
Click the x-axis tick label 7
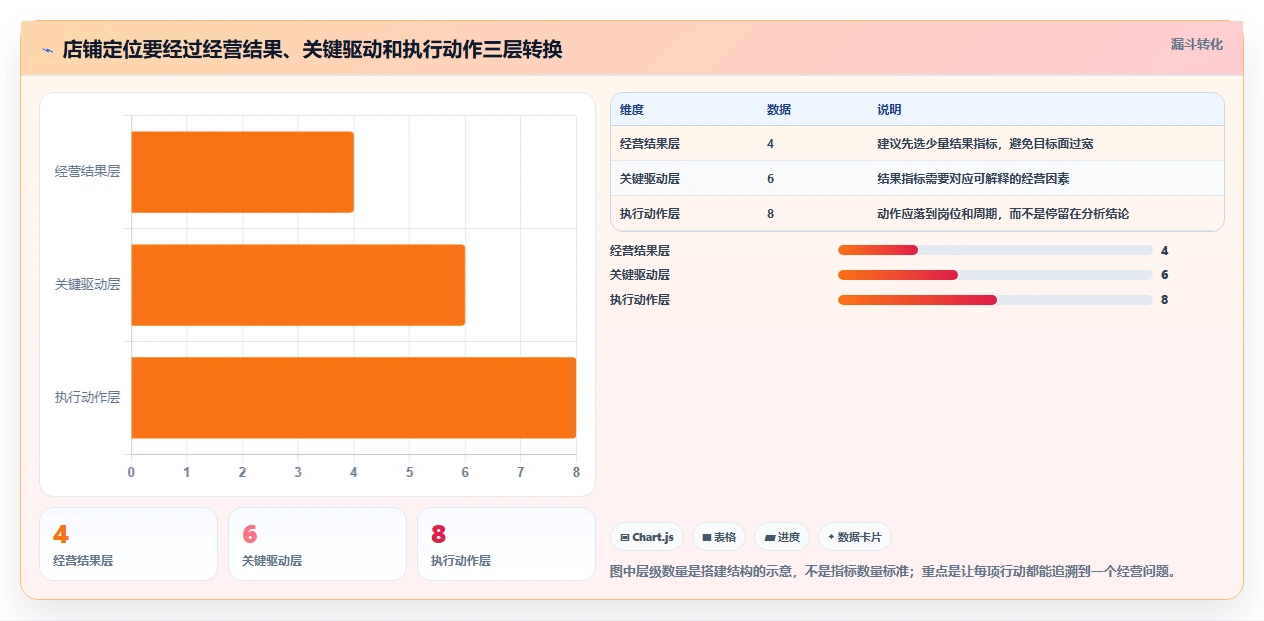[520, 472]
